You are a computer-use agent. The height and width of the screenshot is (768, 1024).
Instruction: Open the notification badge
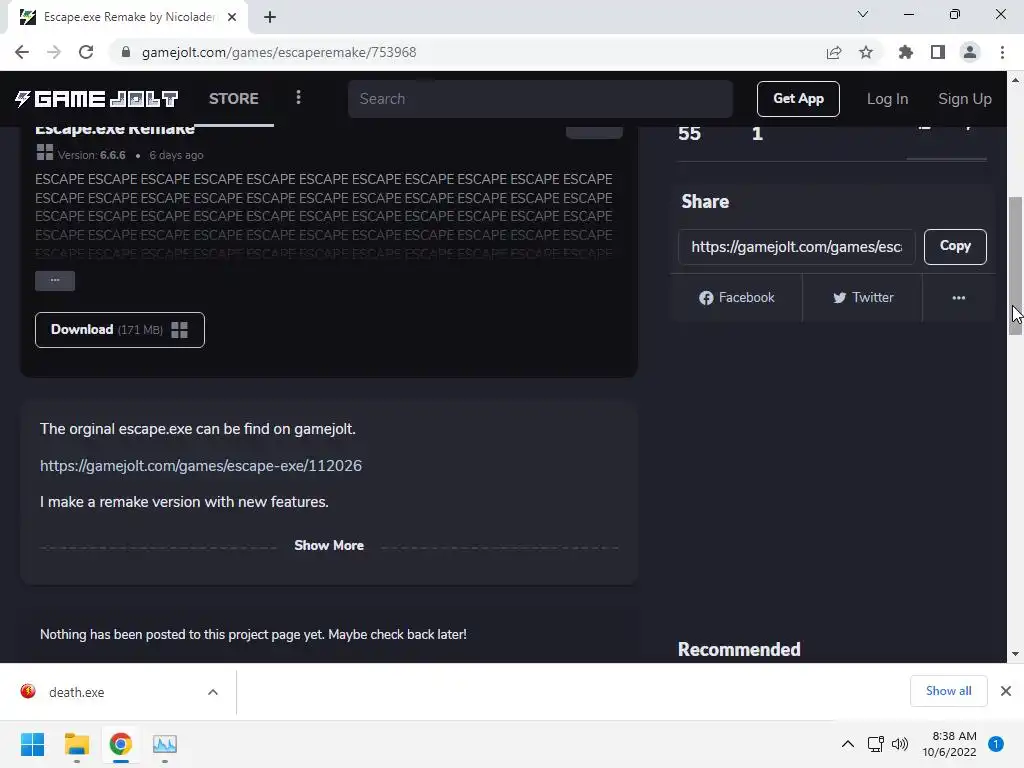click(x=996, y=744)
